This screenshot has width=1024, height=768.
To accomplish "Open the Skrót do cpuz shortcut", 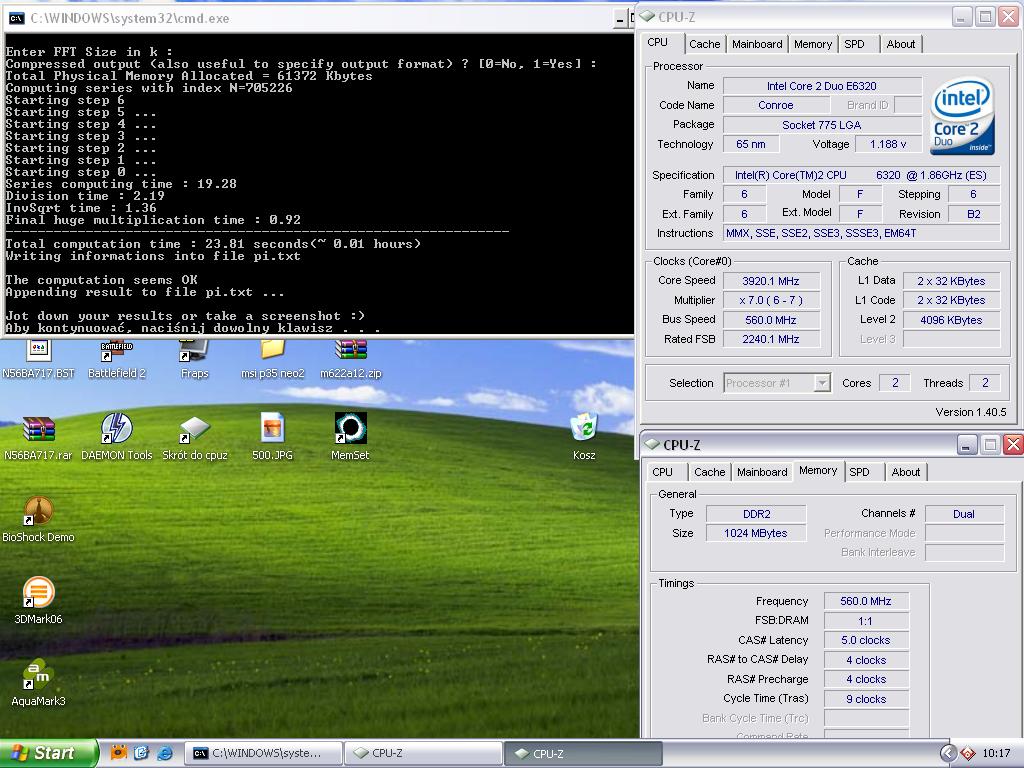I will tap(195, 437).
